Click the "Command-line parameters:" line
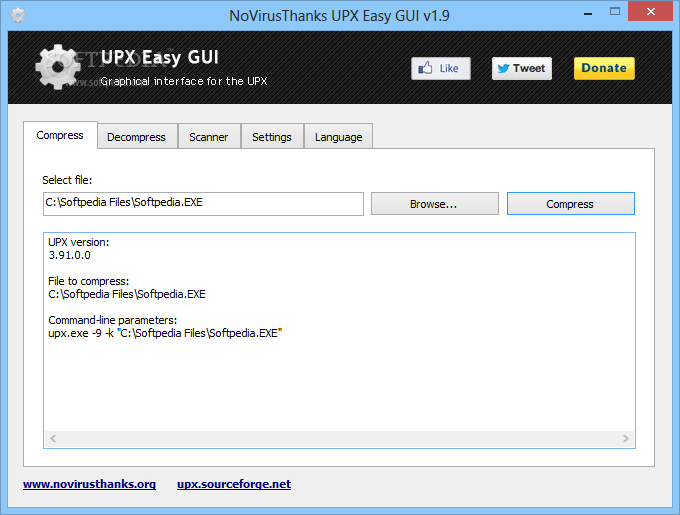This screenshot has height=515, width=680. 113,320
